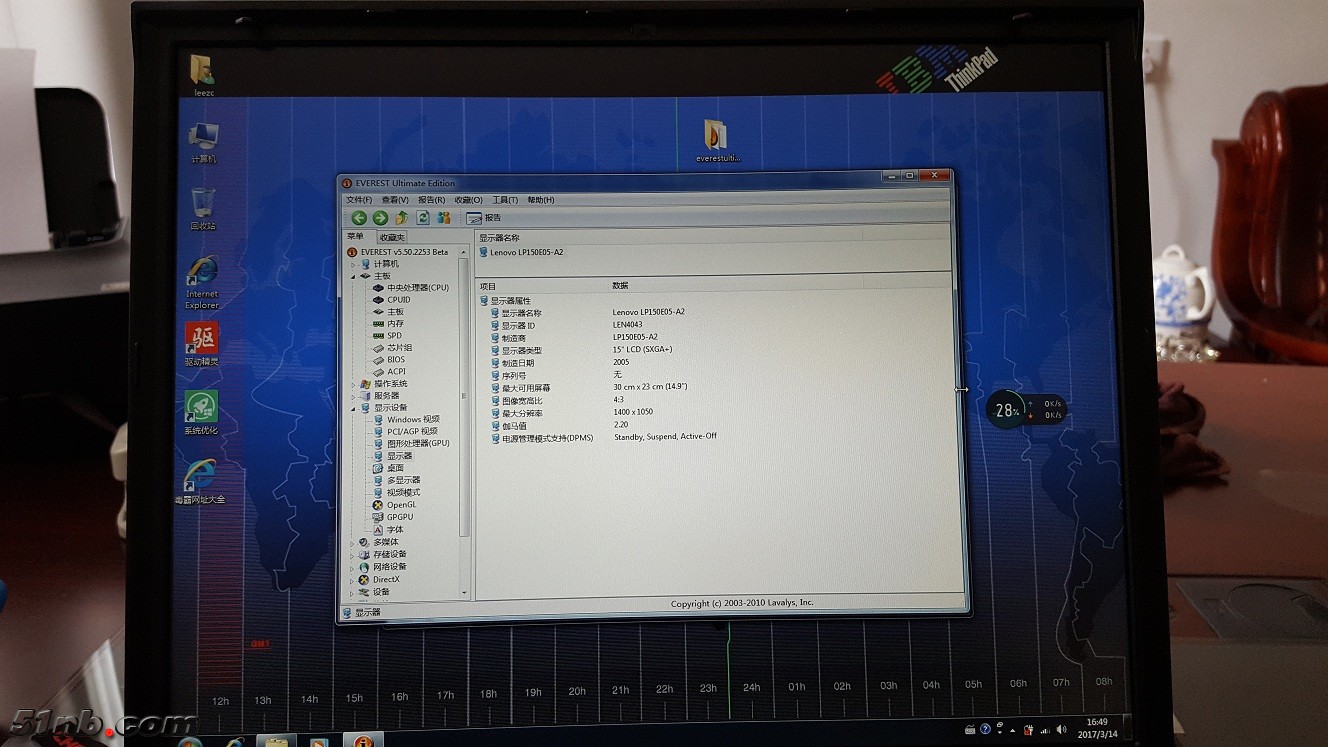This screenshot has width=1328, height=747.
Task: Select the everestulti folder on the desktop
Action: pos(716,136)
